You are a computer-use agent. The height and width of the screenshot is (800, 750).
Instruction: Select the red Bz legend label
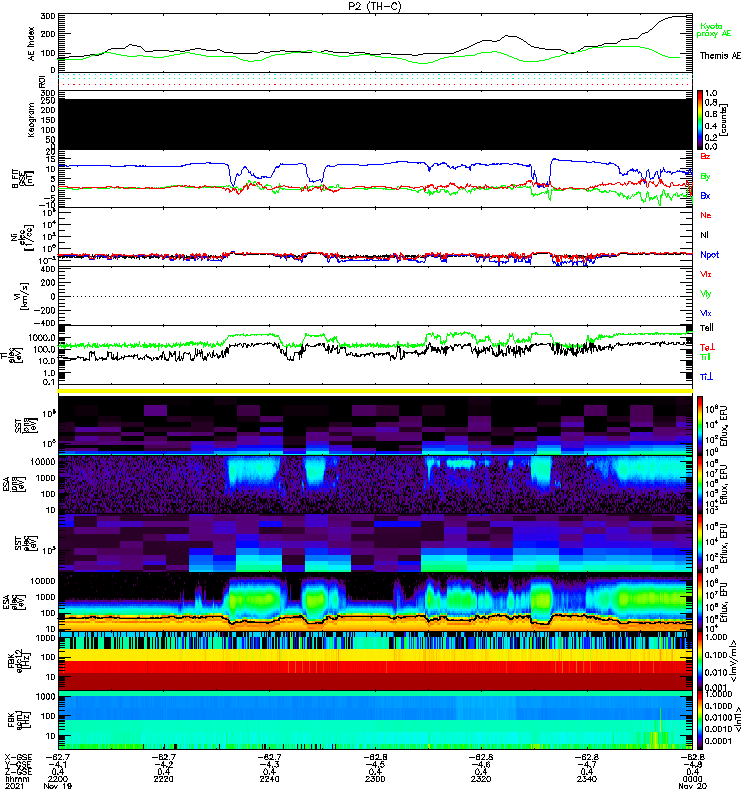click(x=705, y=157)
